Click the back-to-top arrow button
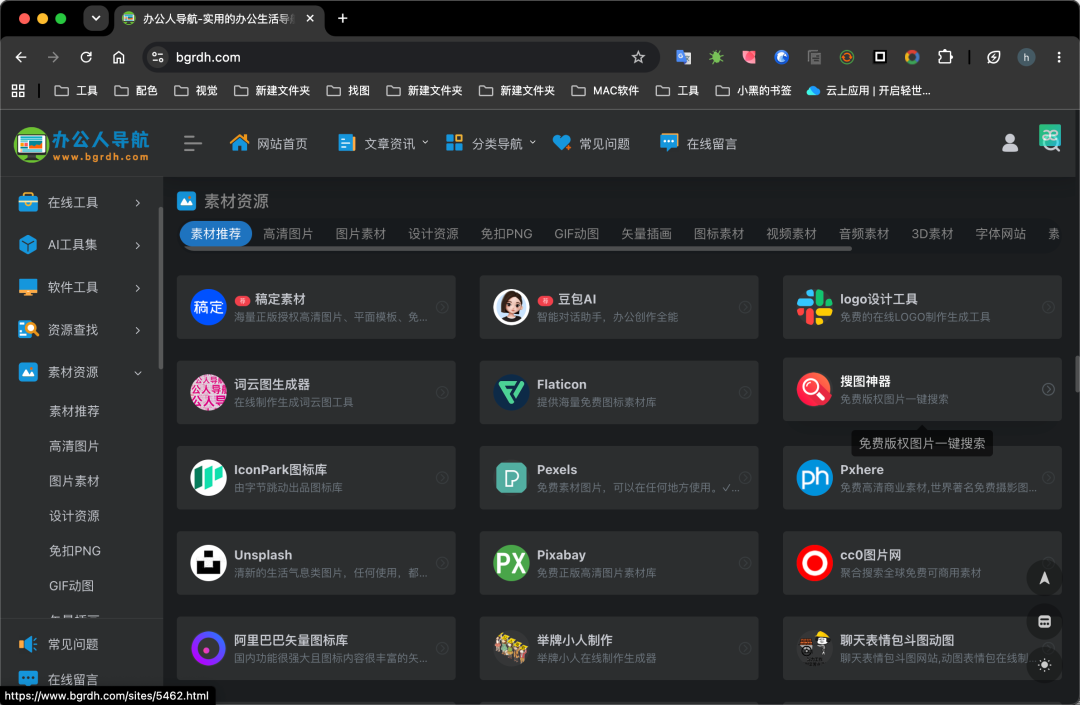 click(x=1044, y=578)
